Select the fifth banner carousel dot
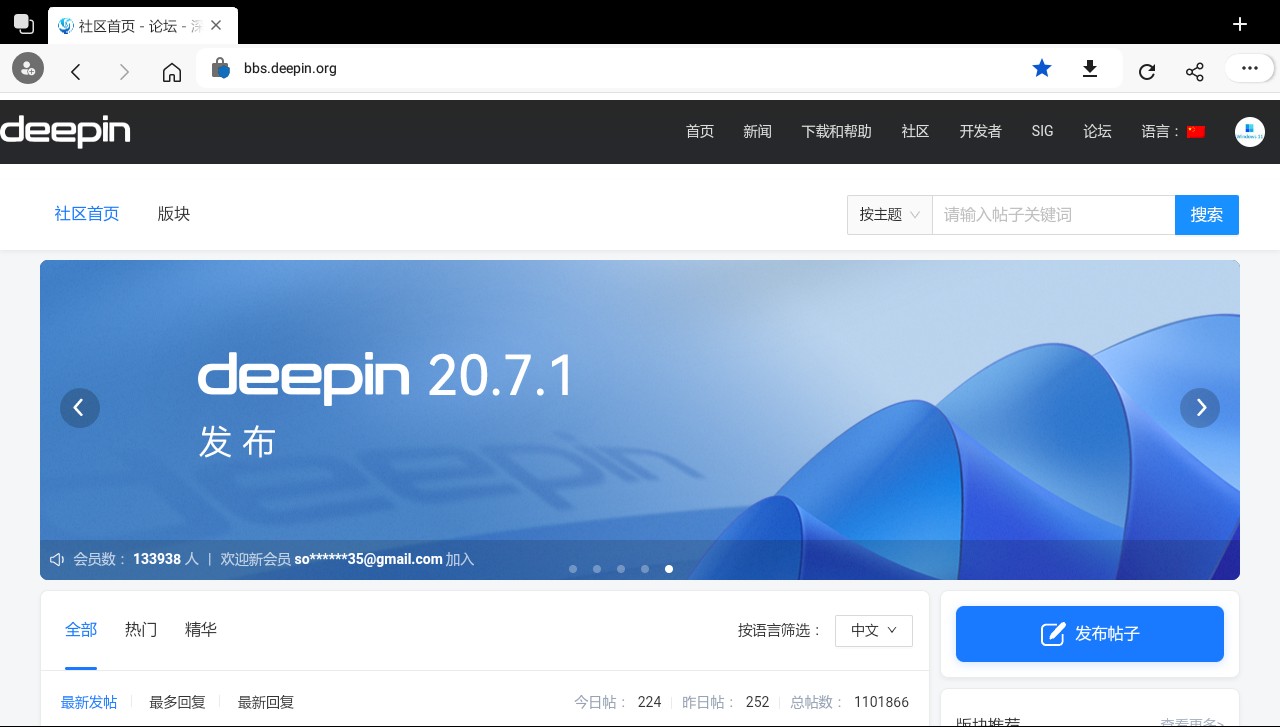This screenshot has width=1280, height=727. [x=669, y=569]
